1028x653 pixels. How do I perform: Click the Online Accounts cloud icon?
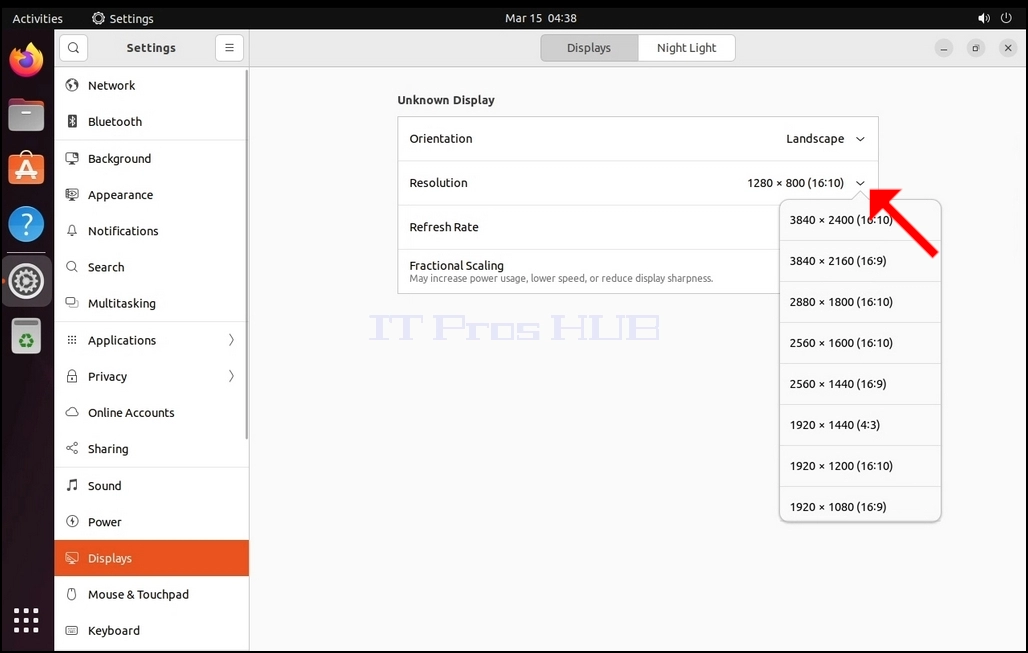(72, 412)
